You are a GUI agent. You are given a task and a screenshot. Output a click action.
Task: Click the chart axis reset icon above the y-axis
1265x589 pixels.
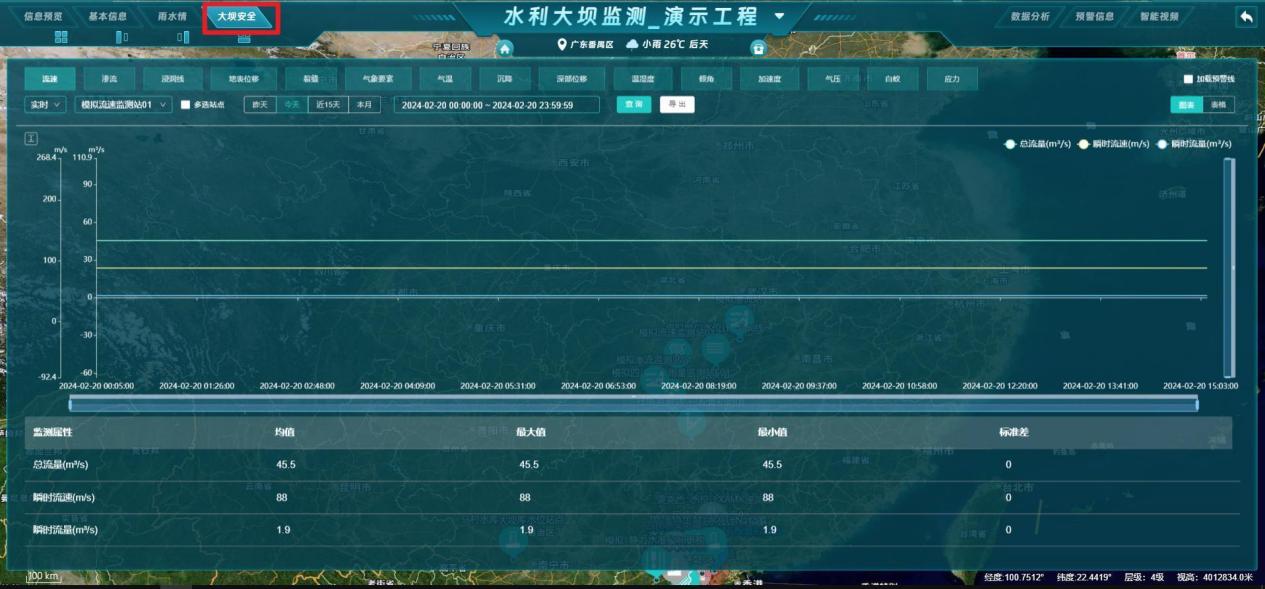pyautogui.click(x=31, y=137)
